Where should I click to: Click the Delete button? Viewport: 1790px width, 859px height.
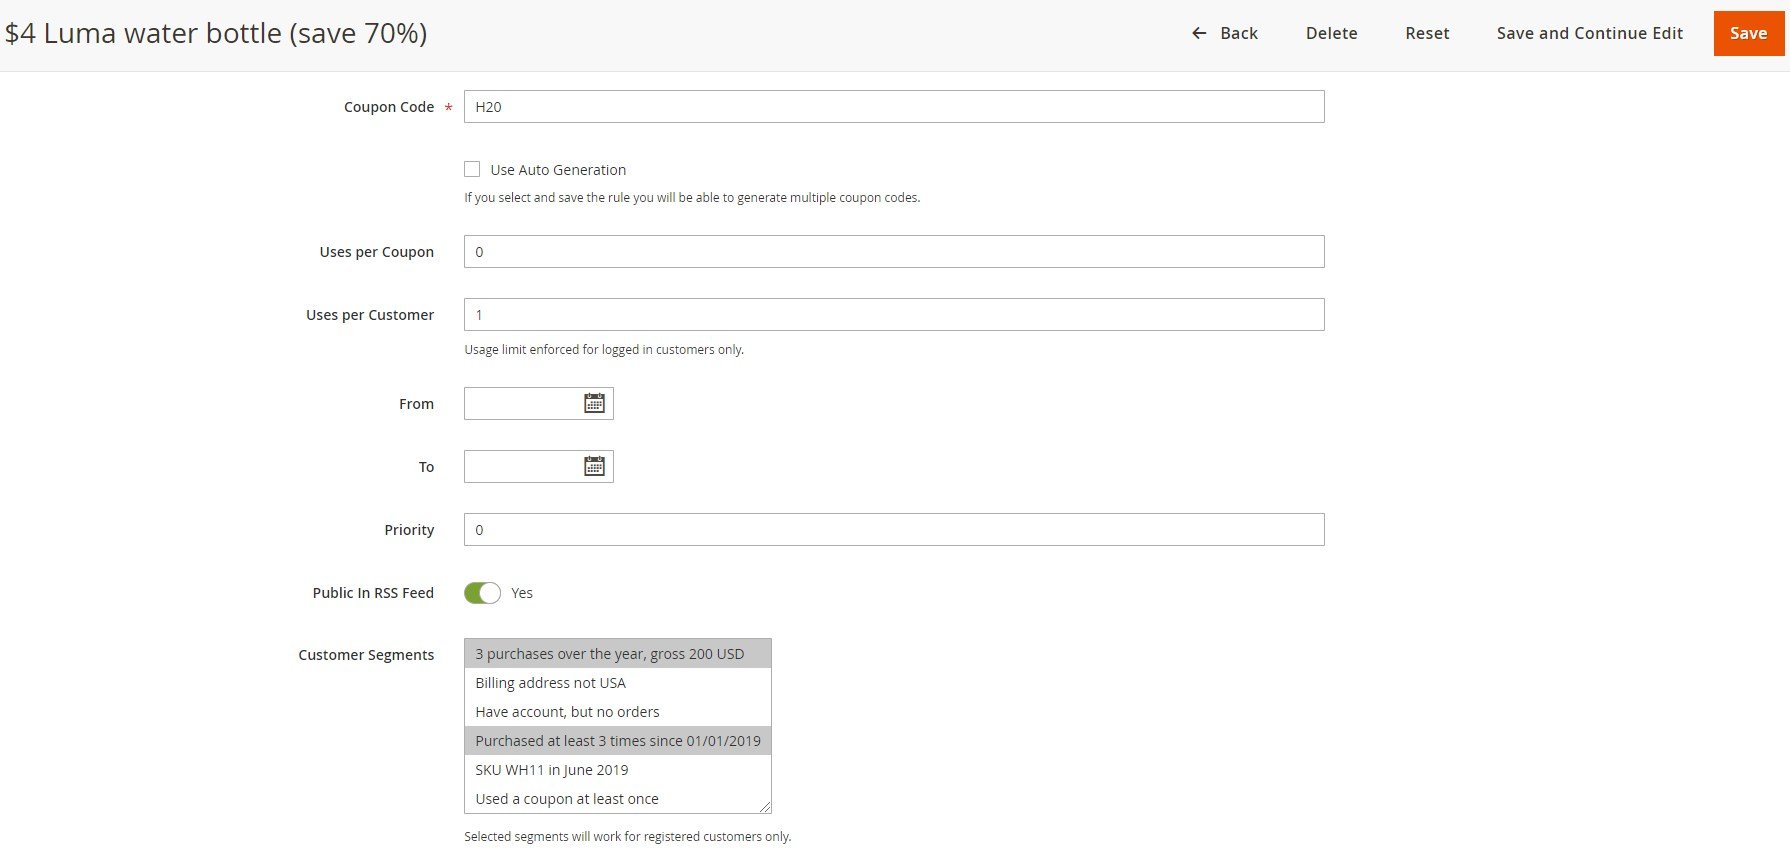[1331, 33]
